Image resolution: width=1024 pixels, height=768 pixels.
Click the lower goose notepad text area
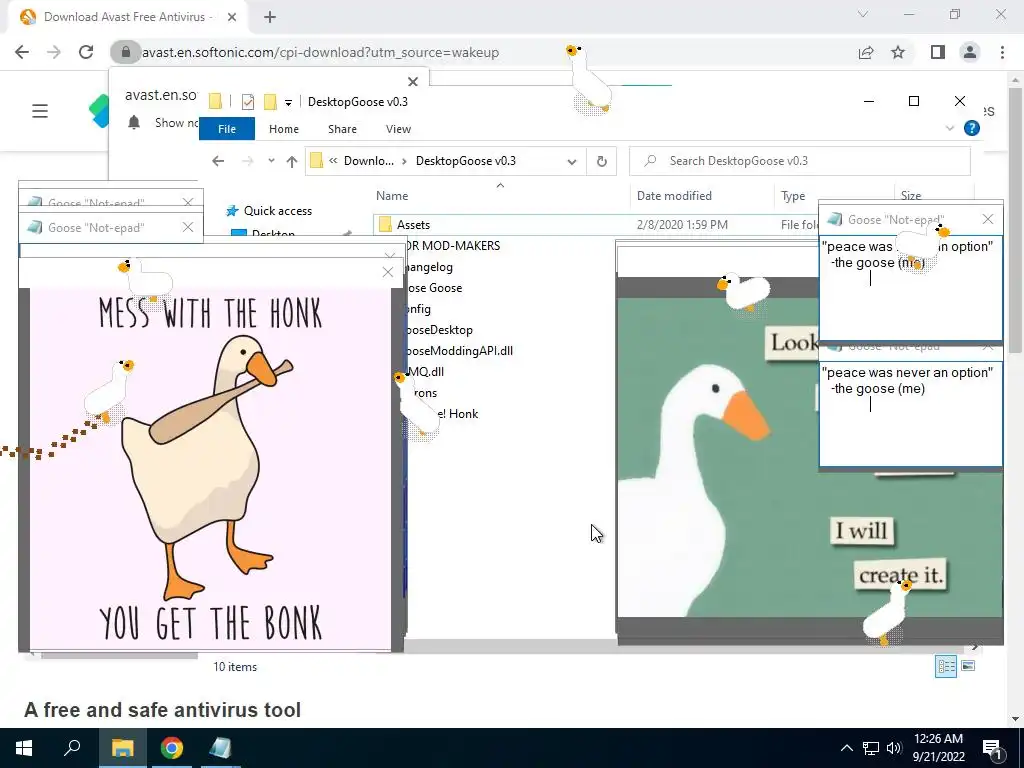(x=910, y=414)
